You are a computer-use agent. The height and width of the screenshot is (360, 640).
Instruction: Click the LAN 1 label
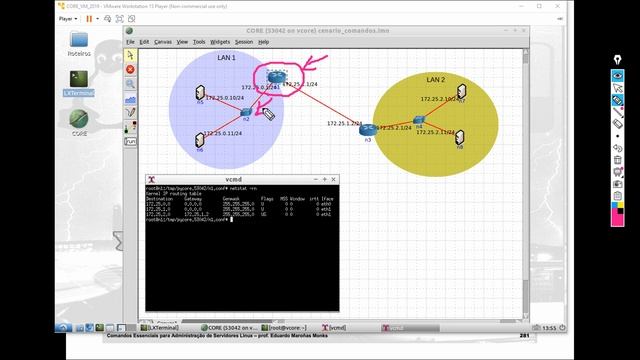(x=226, y=58)
